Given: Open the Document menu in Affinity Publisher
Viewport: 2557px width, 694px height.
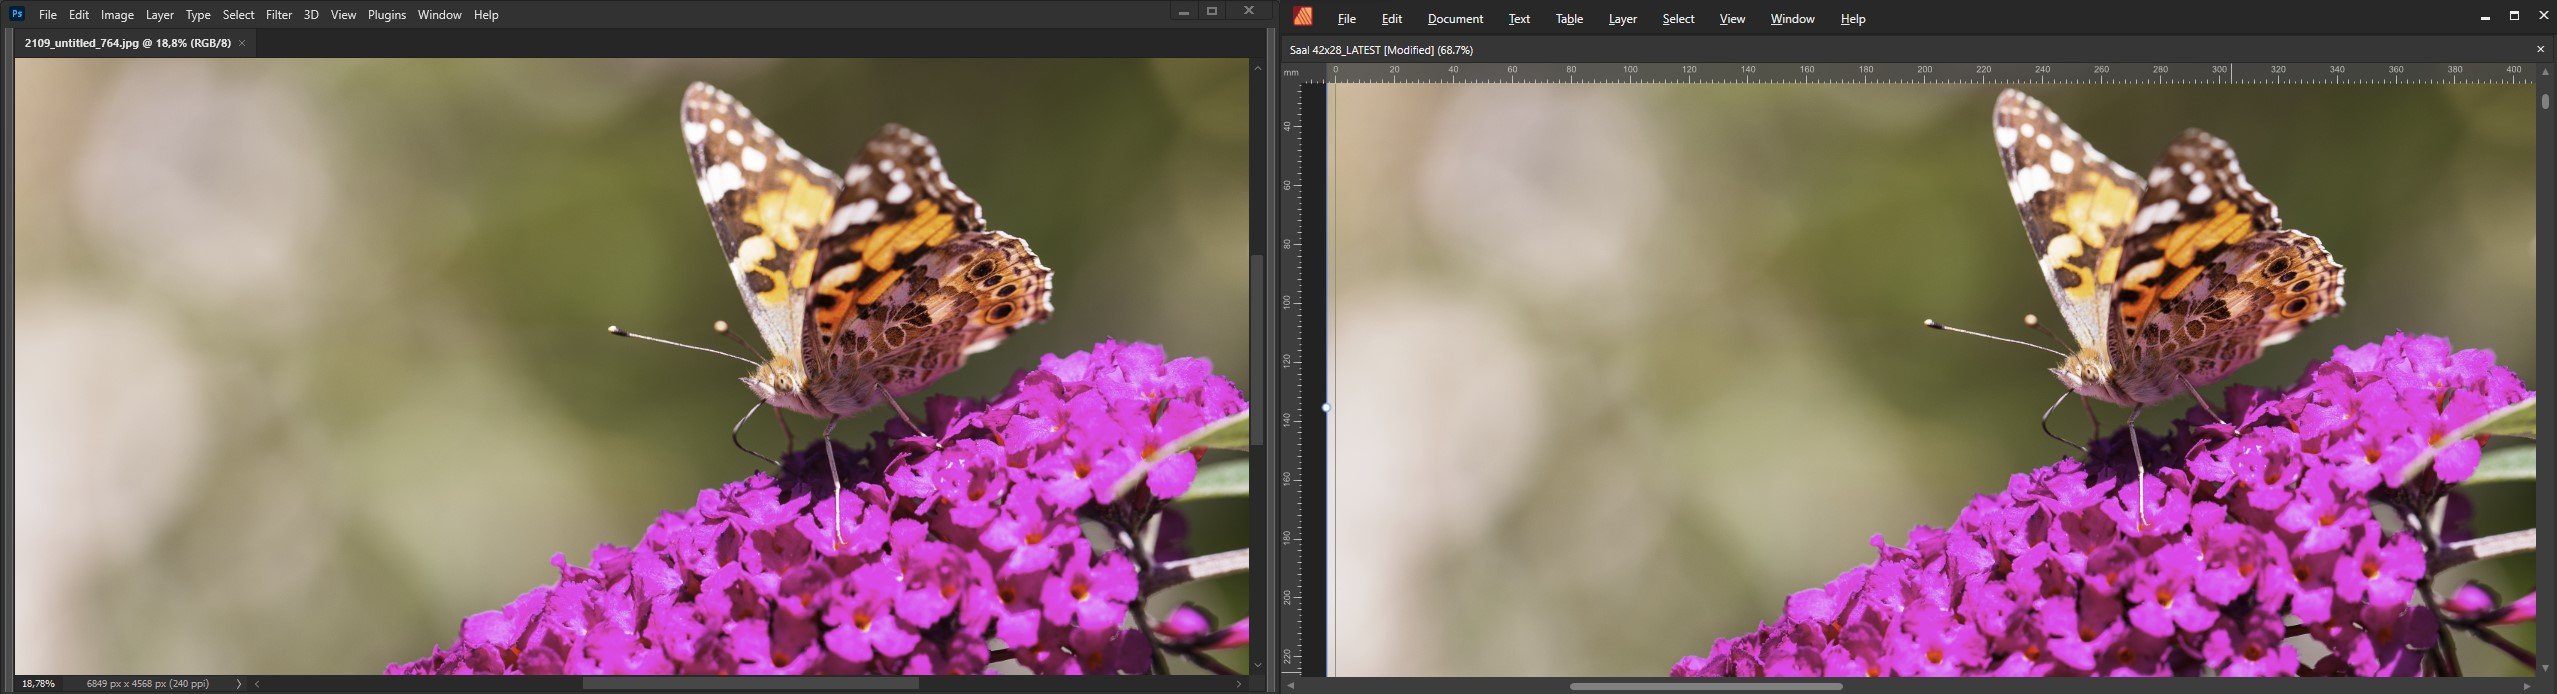Looking at the screenshot, I should [1455, 19].
